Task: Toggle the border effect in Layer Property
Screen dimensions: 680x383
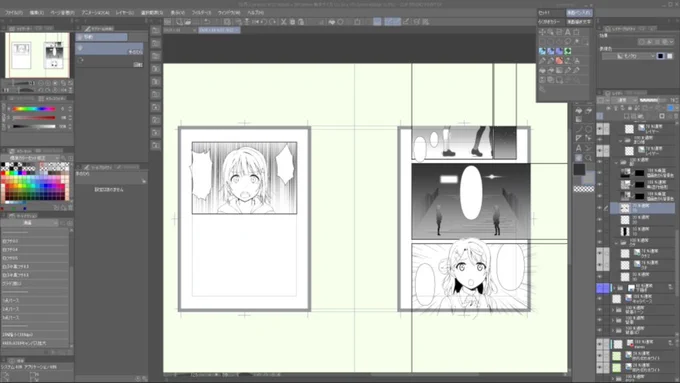Action: click(641, 42)
